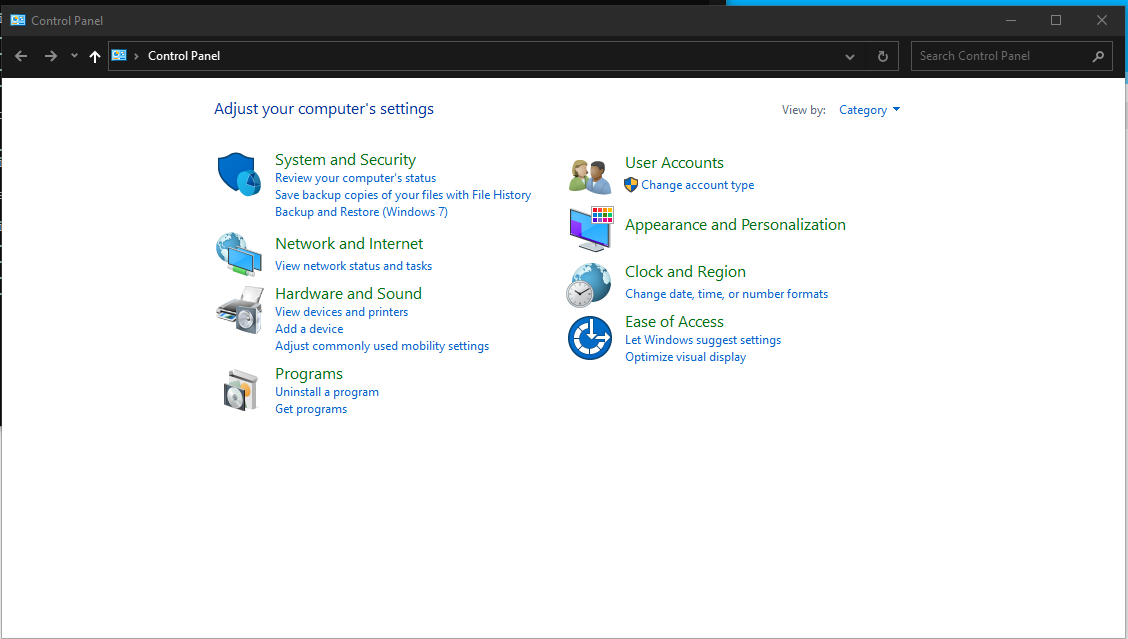Screen dimensions: 1128x639
Task: Click the address bar Control Panel icon
Action: pyautogui.click(x=119, y=55)
